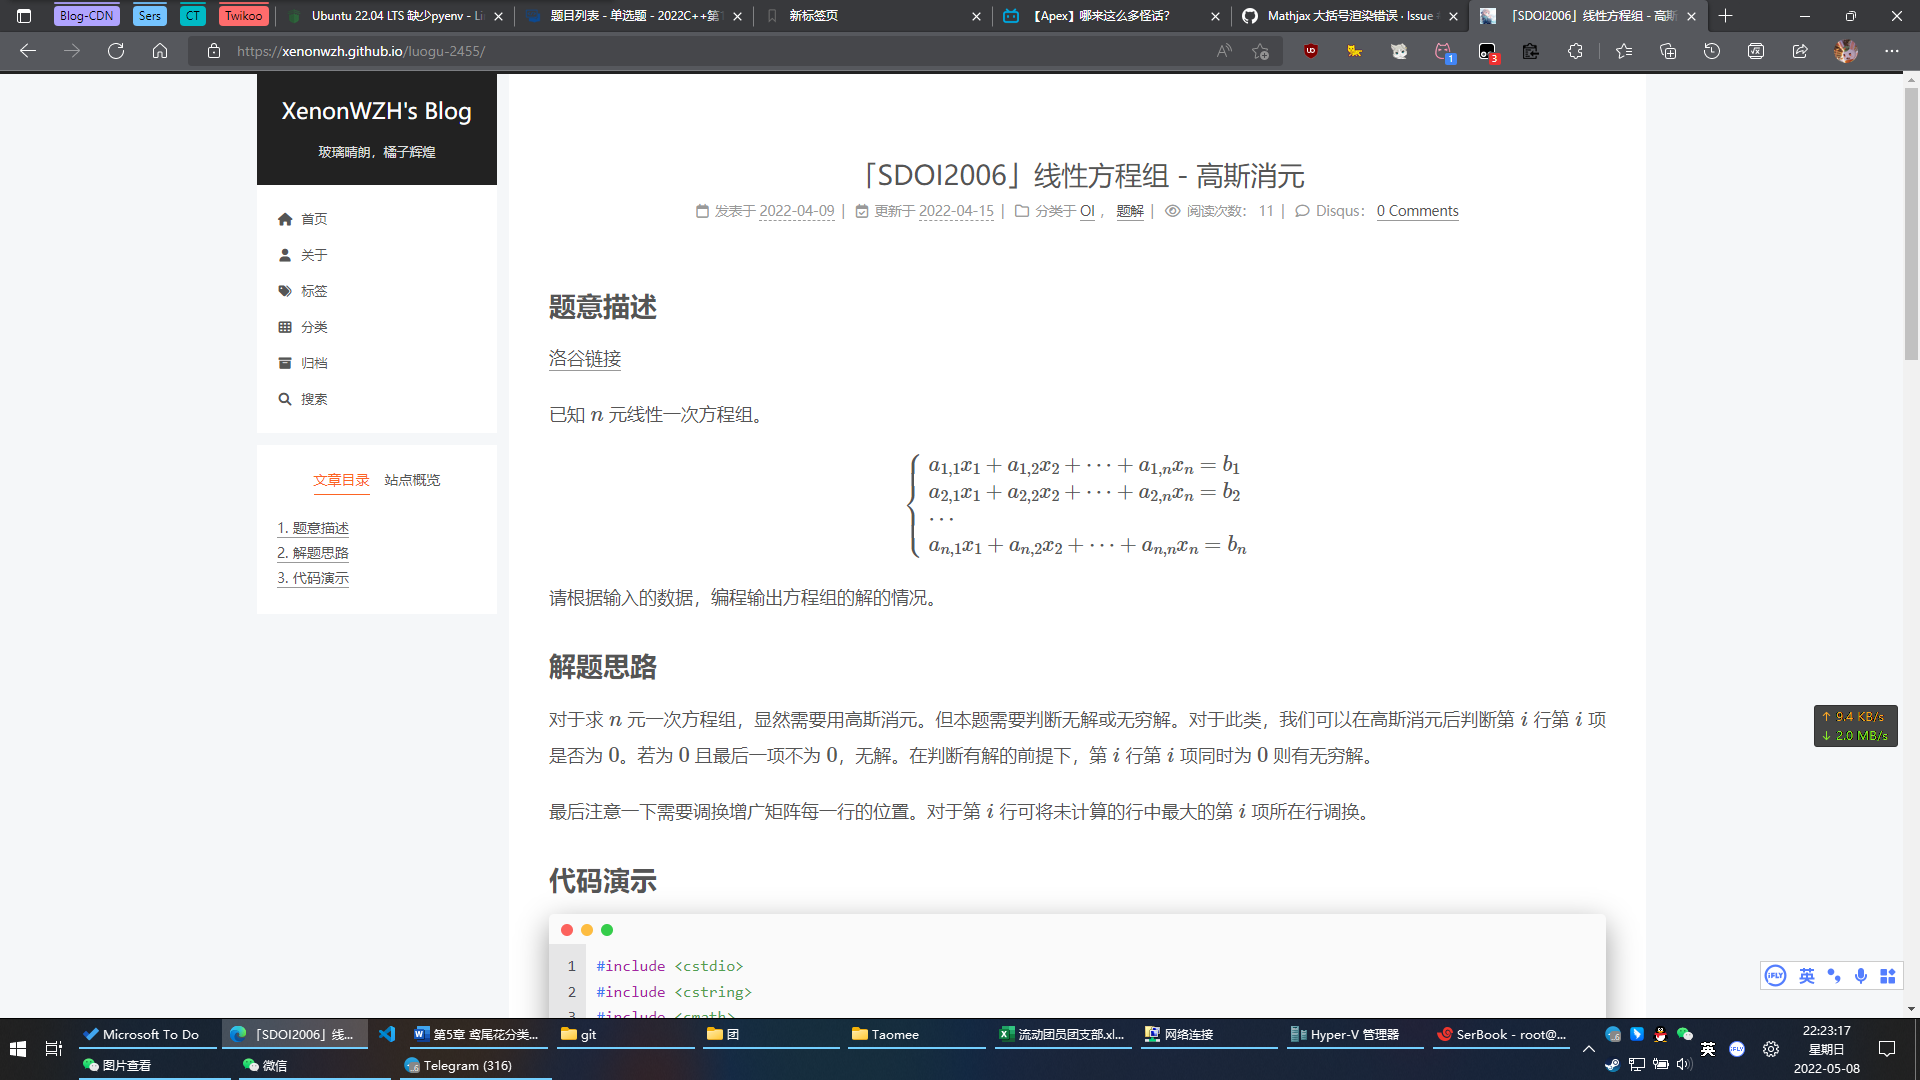The image size is (1920, 1080).
Task: Toggle the favorites star for this page
Action: point(1259,50)
